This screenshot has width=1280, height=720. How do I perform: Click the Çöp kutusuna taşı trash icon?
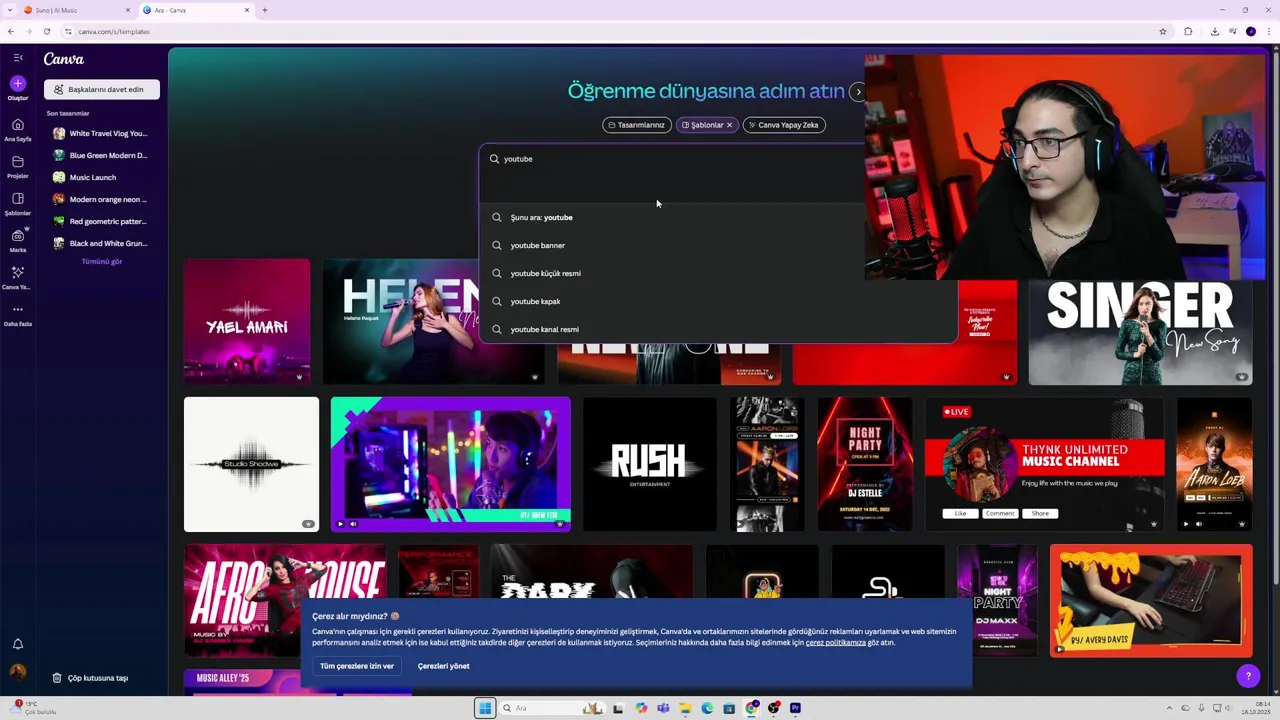point(57,678)
